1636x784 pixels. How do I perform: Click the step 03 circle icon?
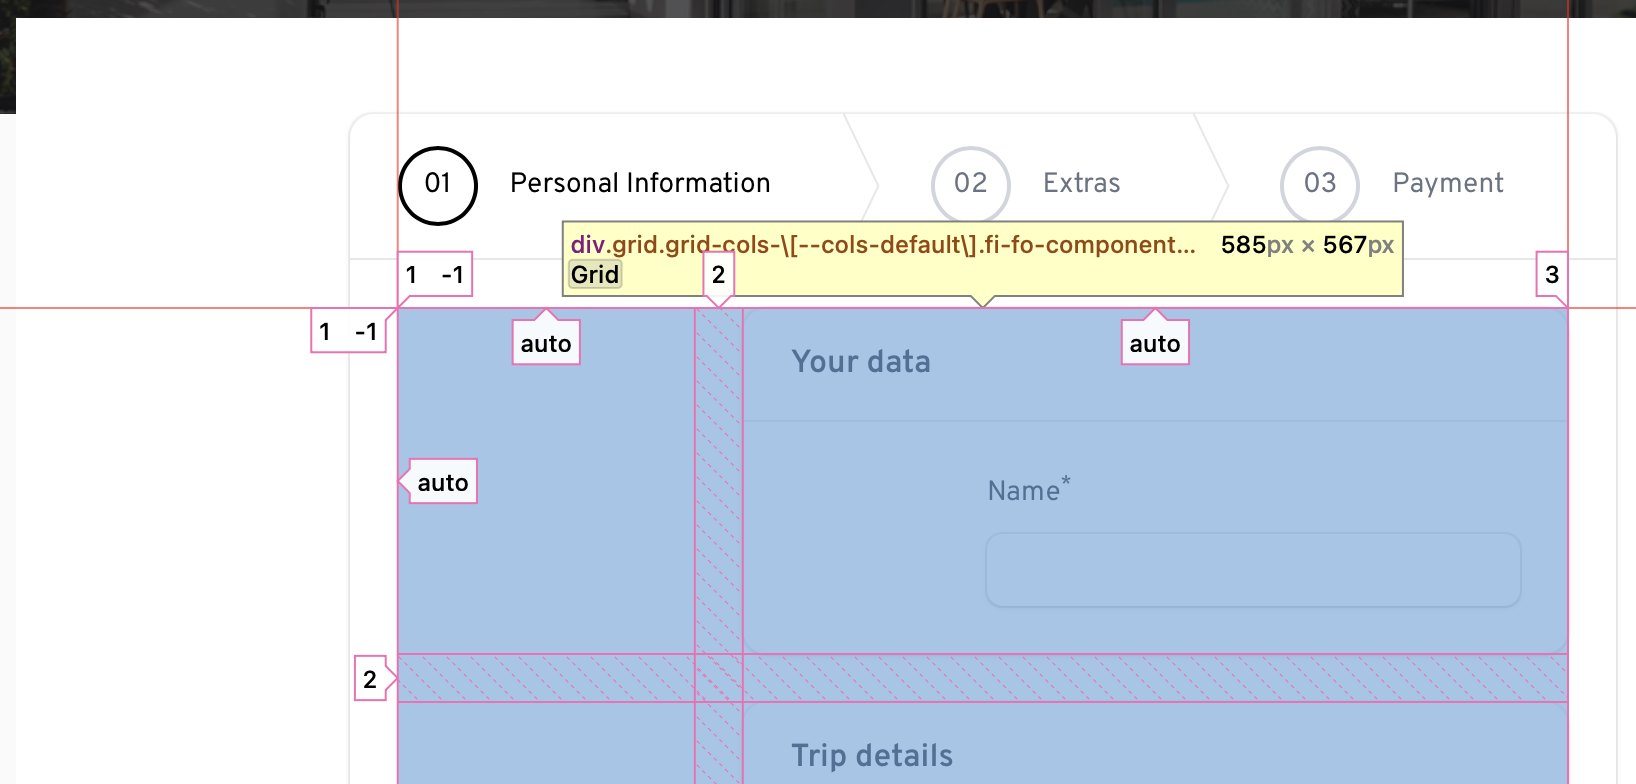tap(1319, 185)
